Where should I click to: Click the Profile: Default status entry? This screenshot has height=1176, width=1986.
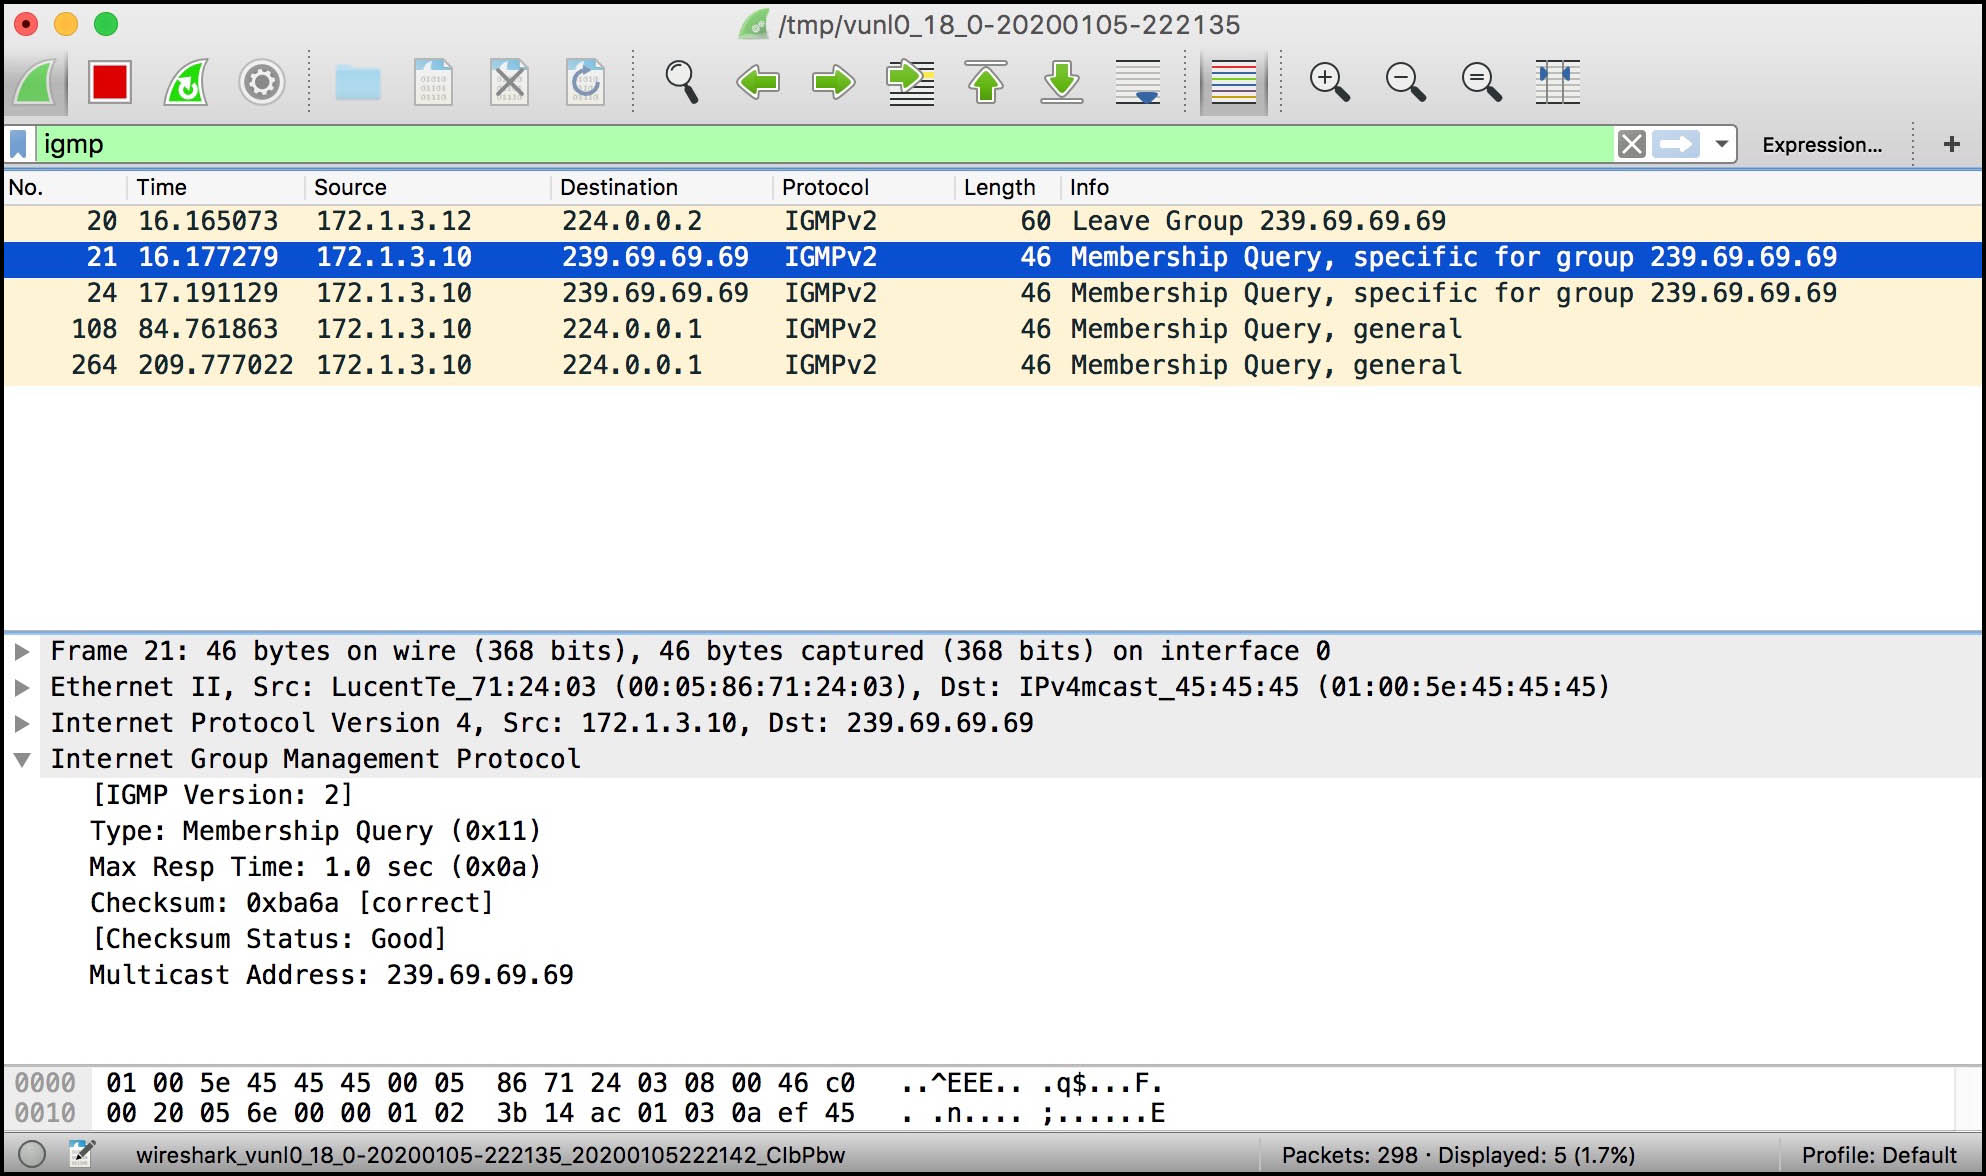point(1879,1155)
